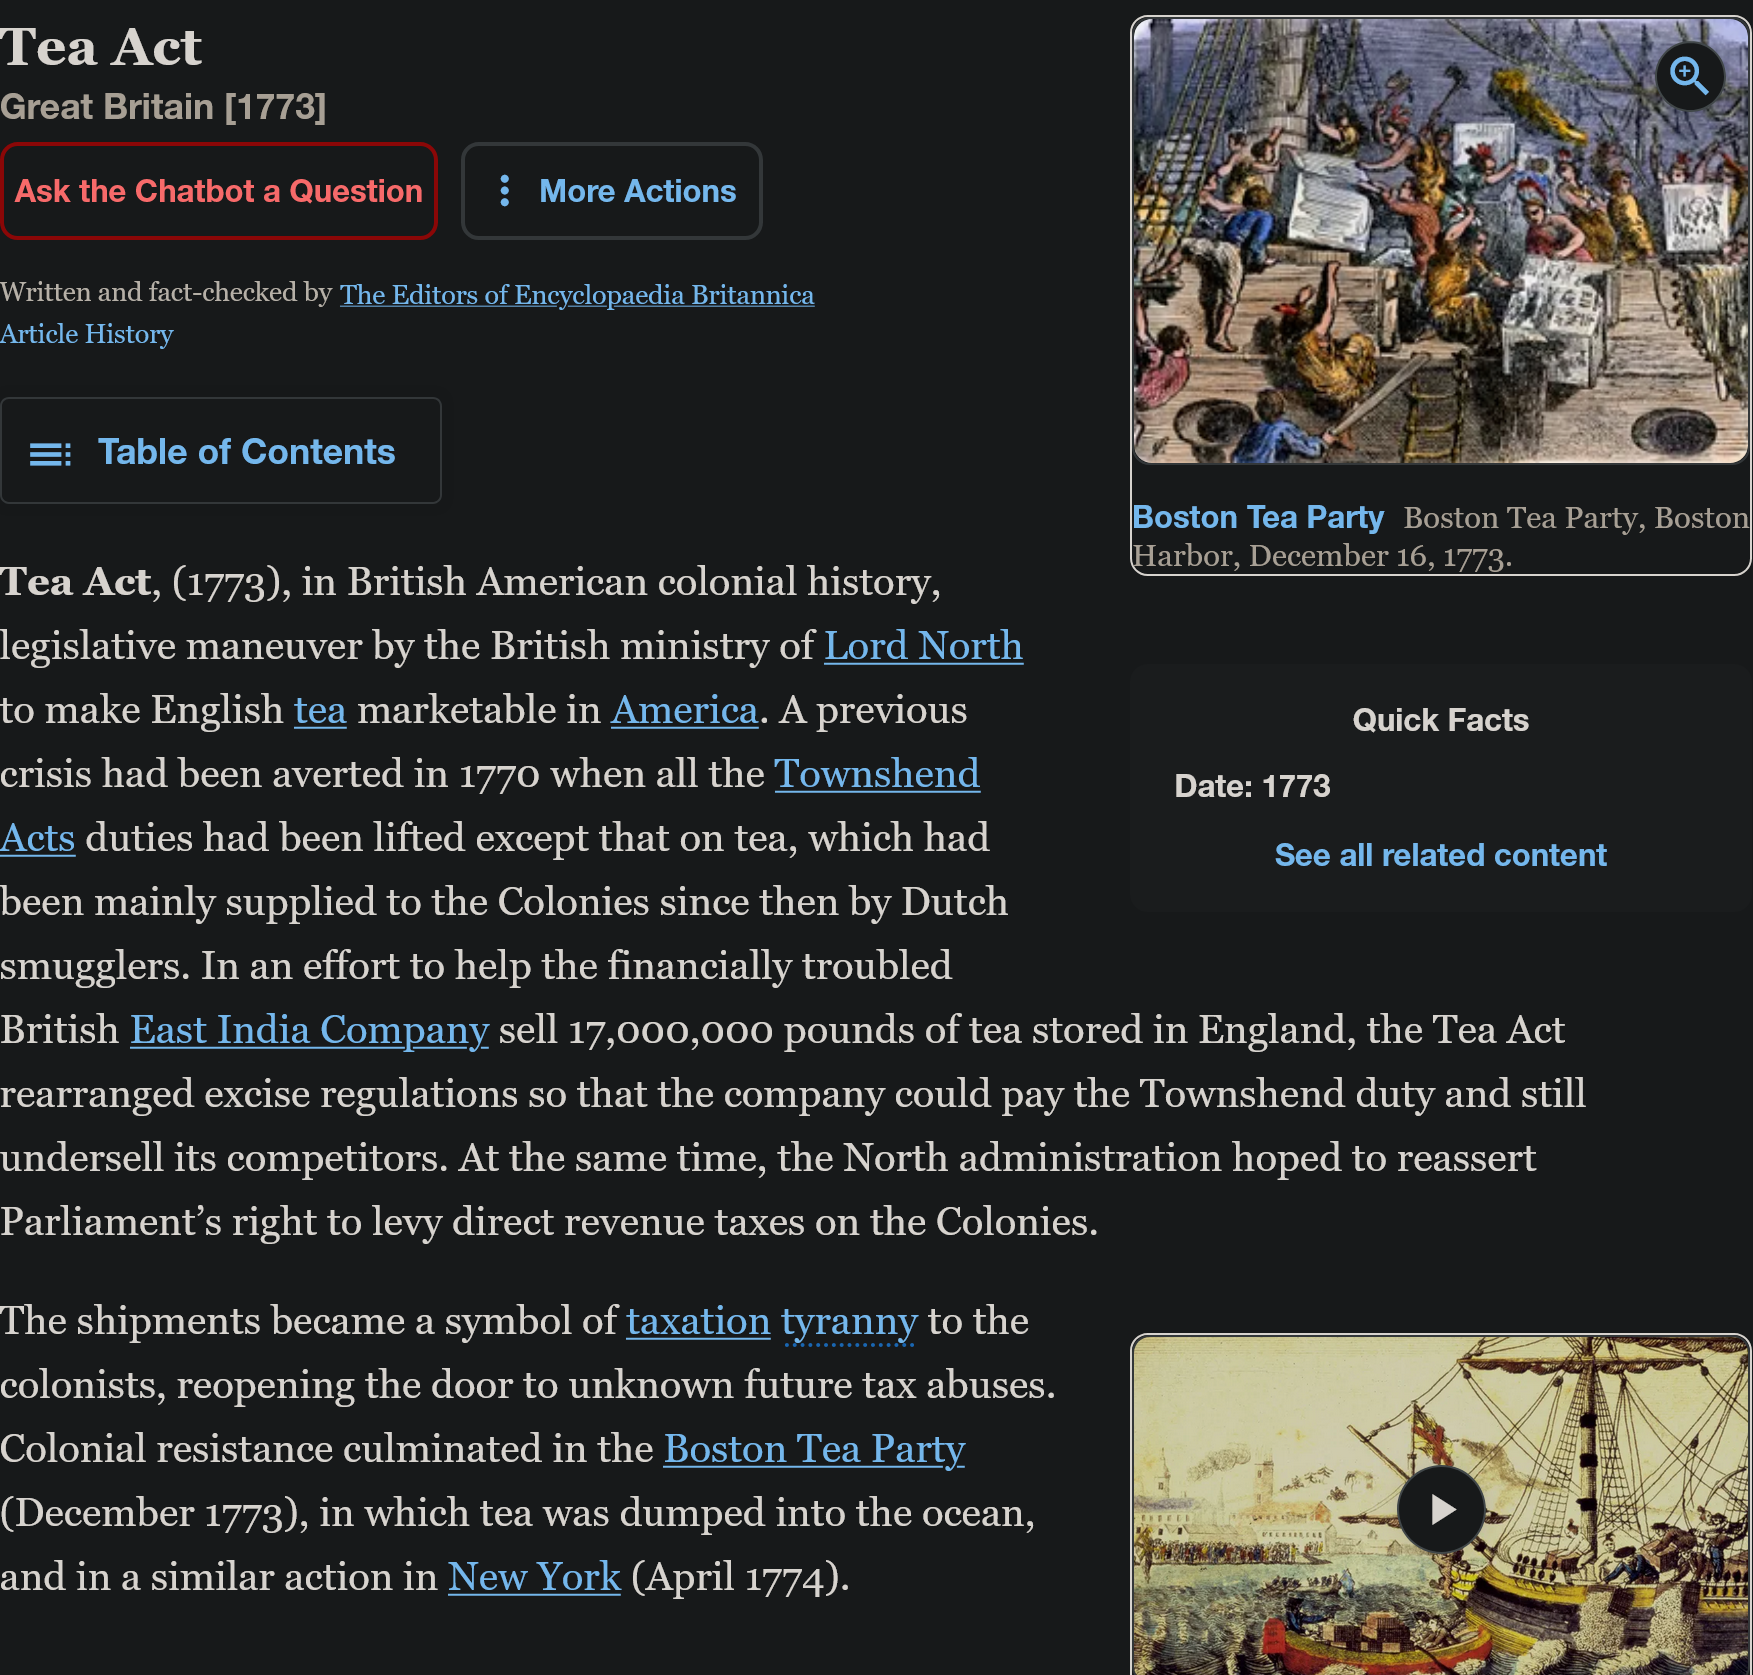Click the Date: 1773 fact

[1252, 786]
